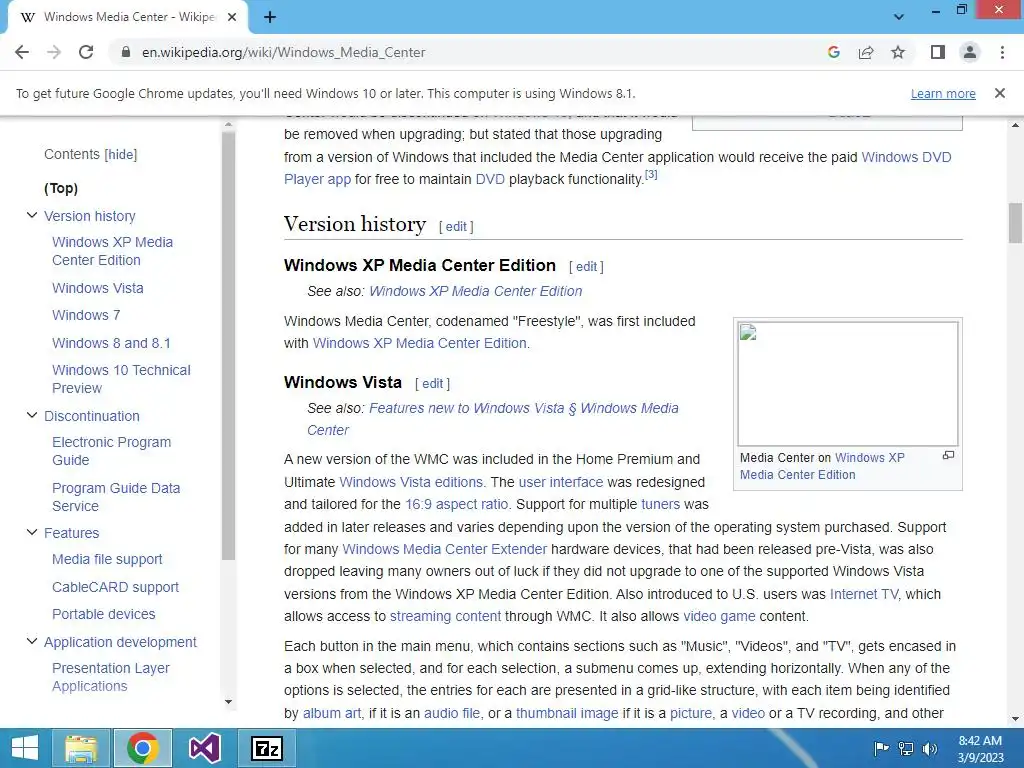Close the Windows Media Center tab

click(232, 17)
